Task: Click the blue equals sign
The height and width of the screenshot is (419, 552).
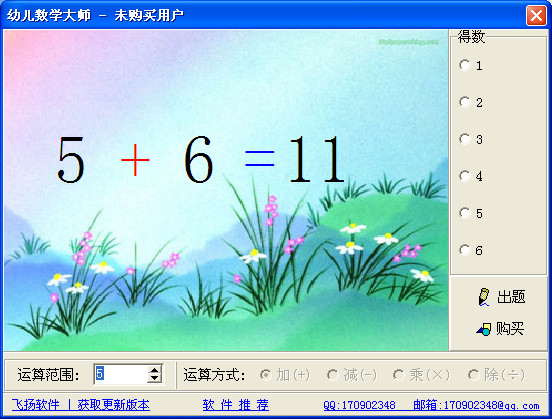Action: (x=259, y=158)
